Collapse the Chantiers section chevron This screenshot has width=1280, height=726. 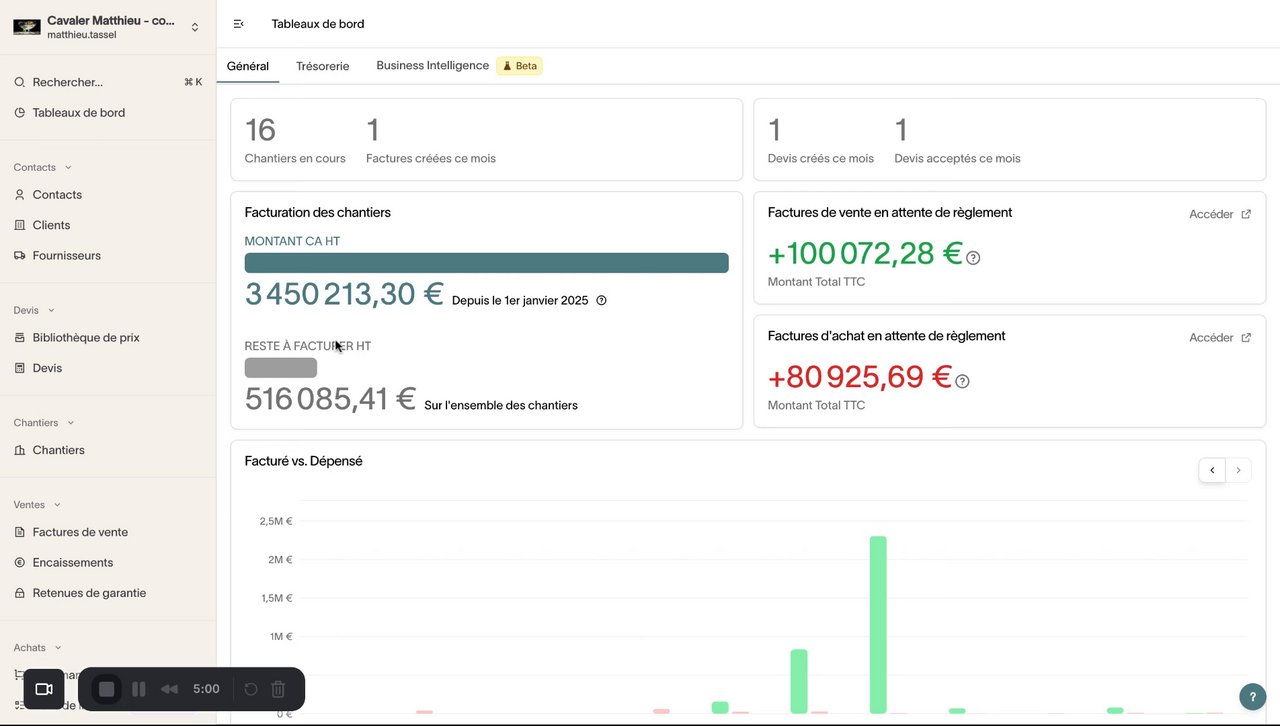(70, 423)
